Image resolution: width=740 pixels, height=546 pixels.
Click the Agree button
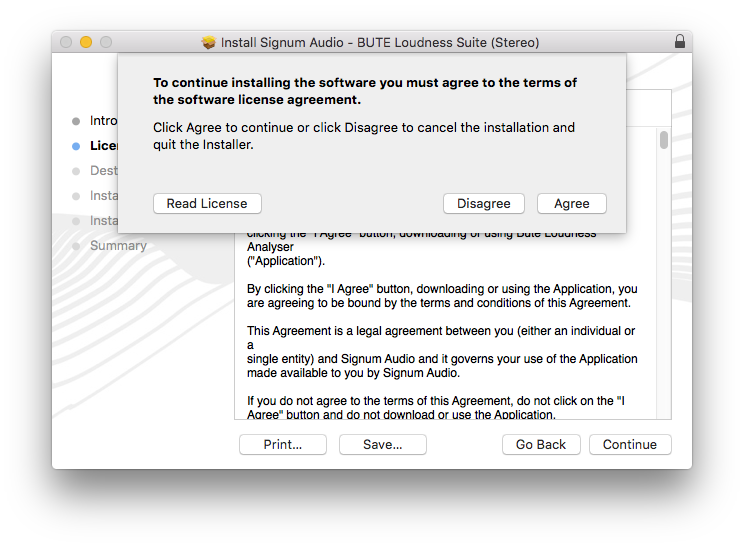pos(572,203)
